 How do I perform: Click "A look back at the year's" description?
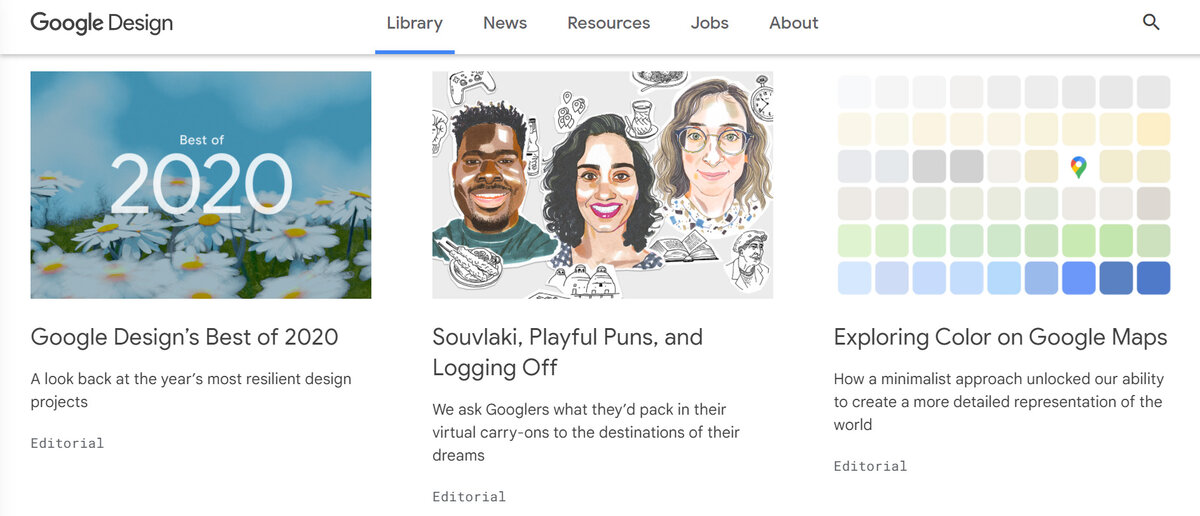(191, 390)
